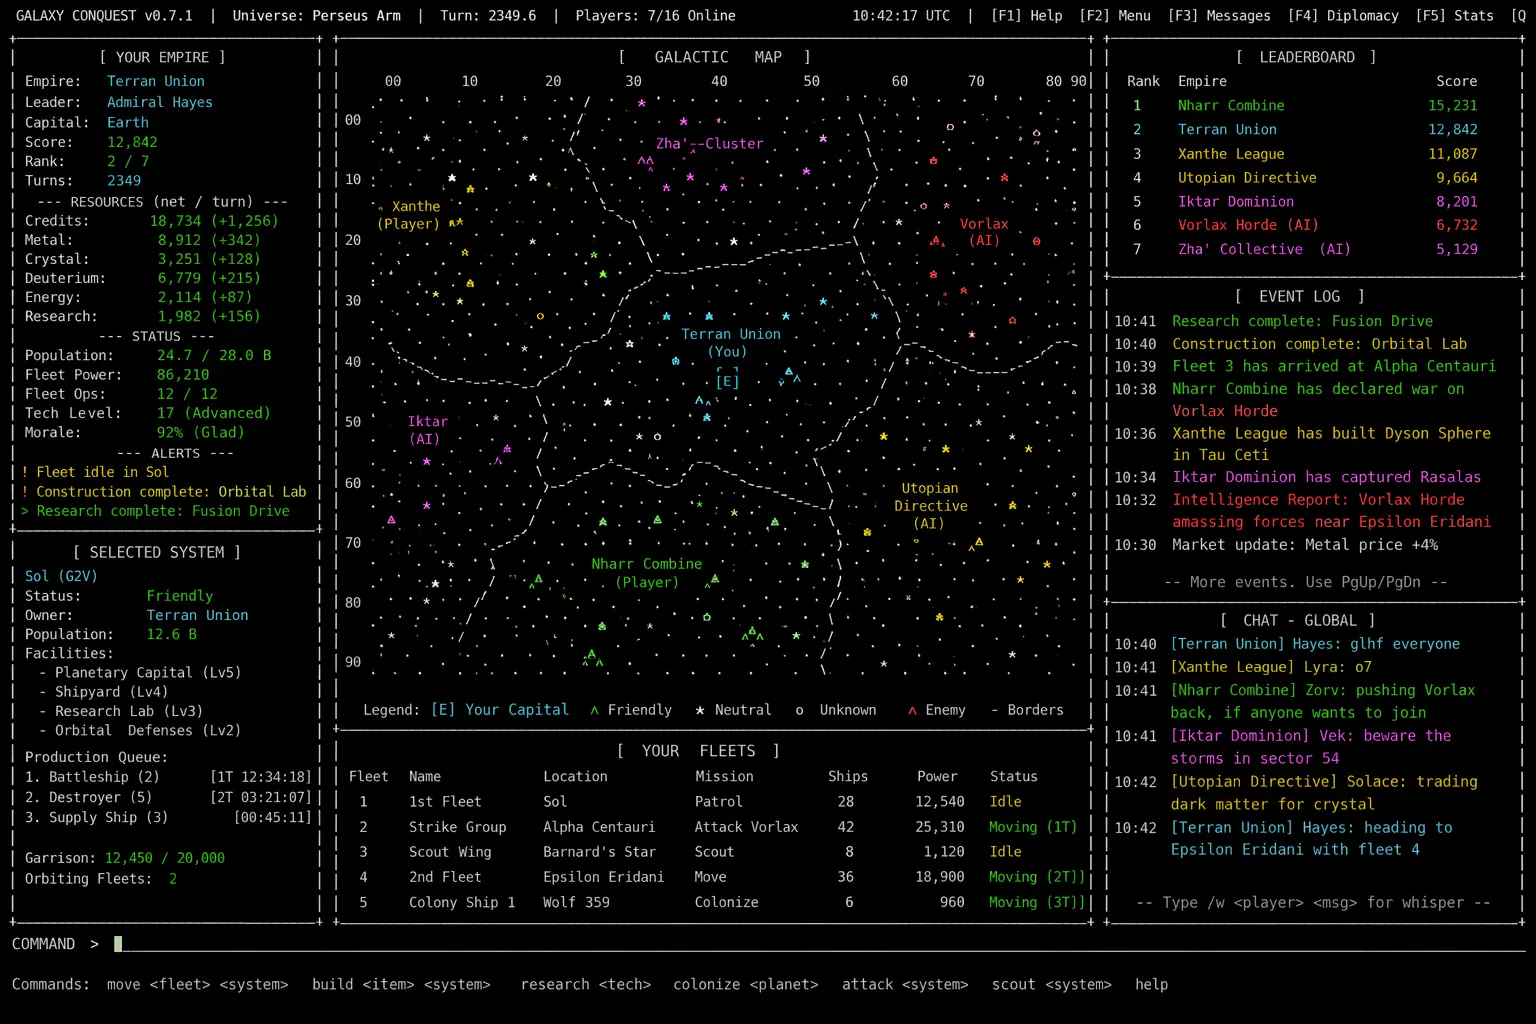Click the Iktar (AI) label on the map
Viewport: 1536px width, 1024px height.
427,429
